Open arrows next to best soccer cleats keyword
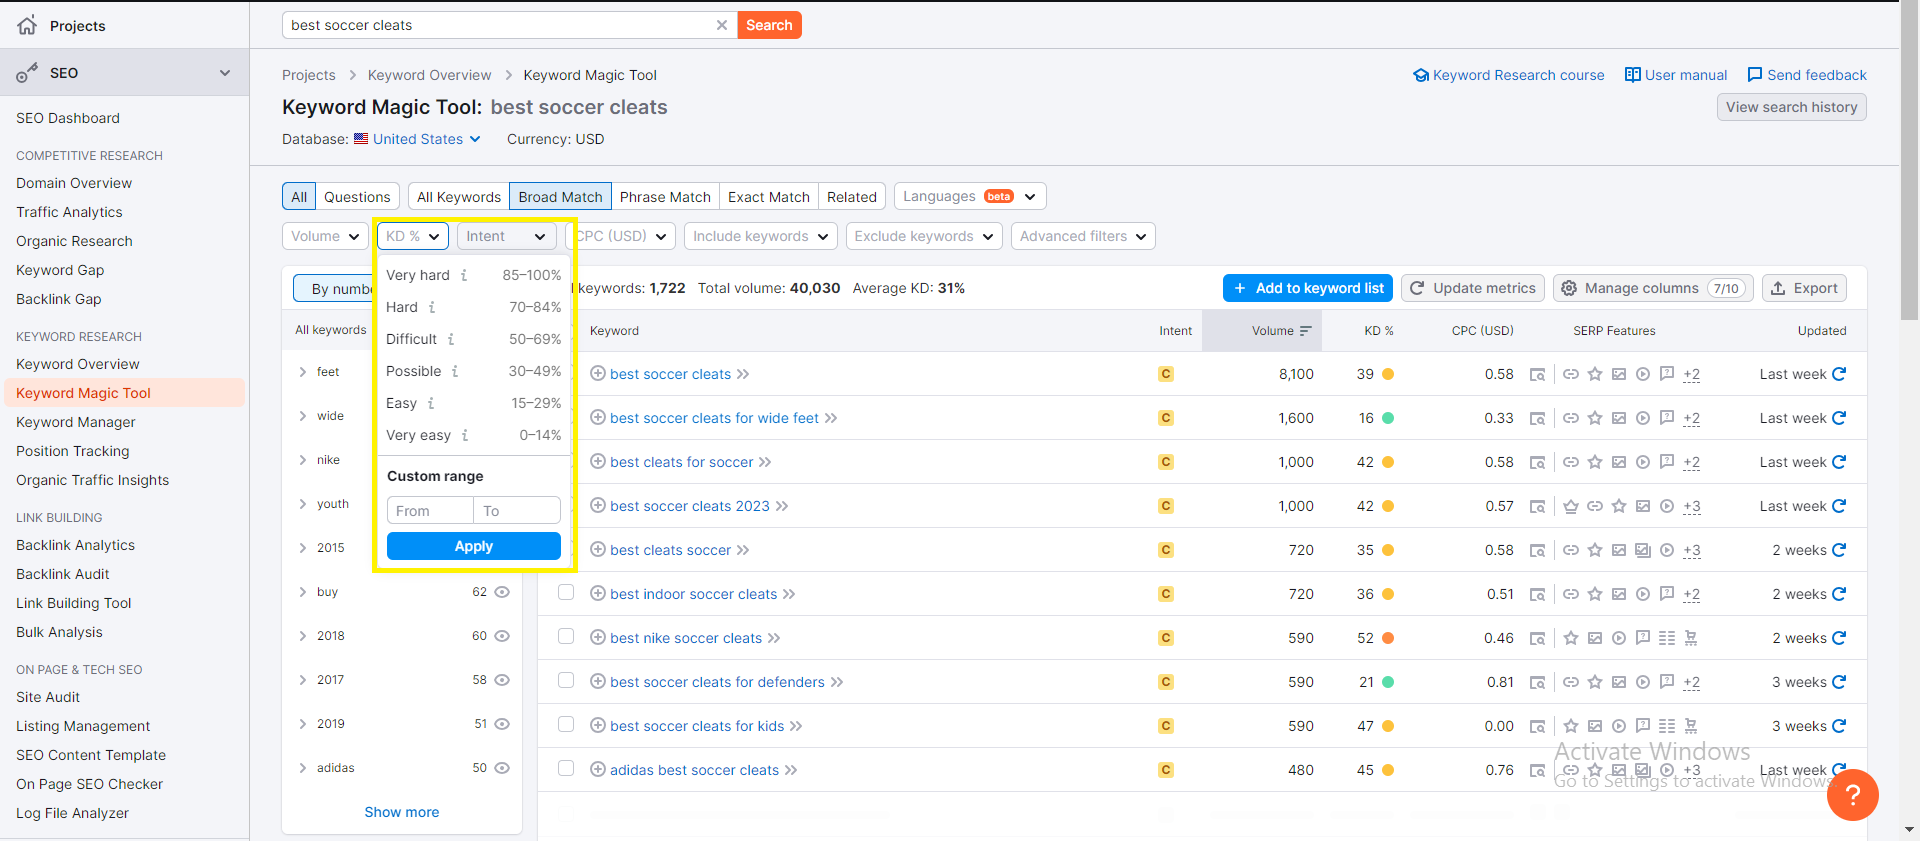Screen dimensions: 1920x841 tap(743, 374)
